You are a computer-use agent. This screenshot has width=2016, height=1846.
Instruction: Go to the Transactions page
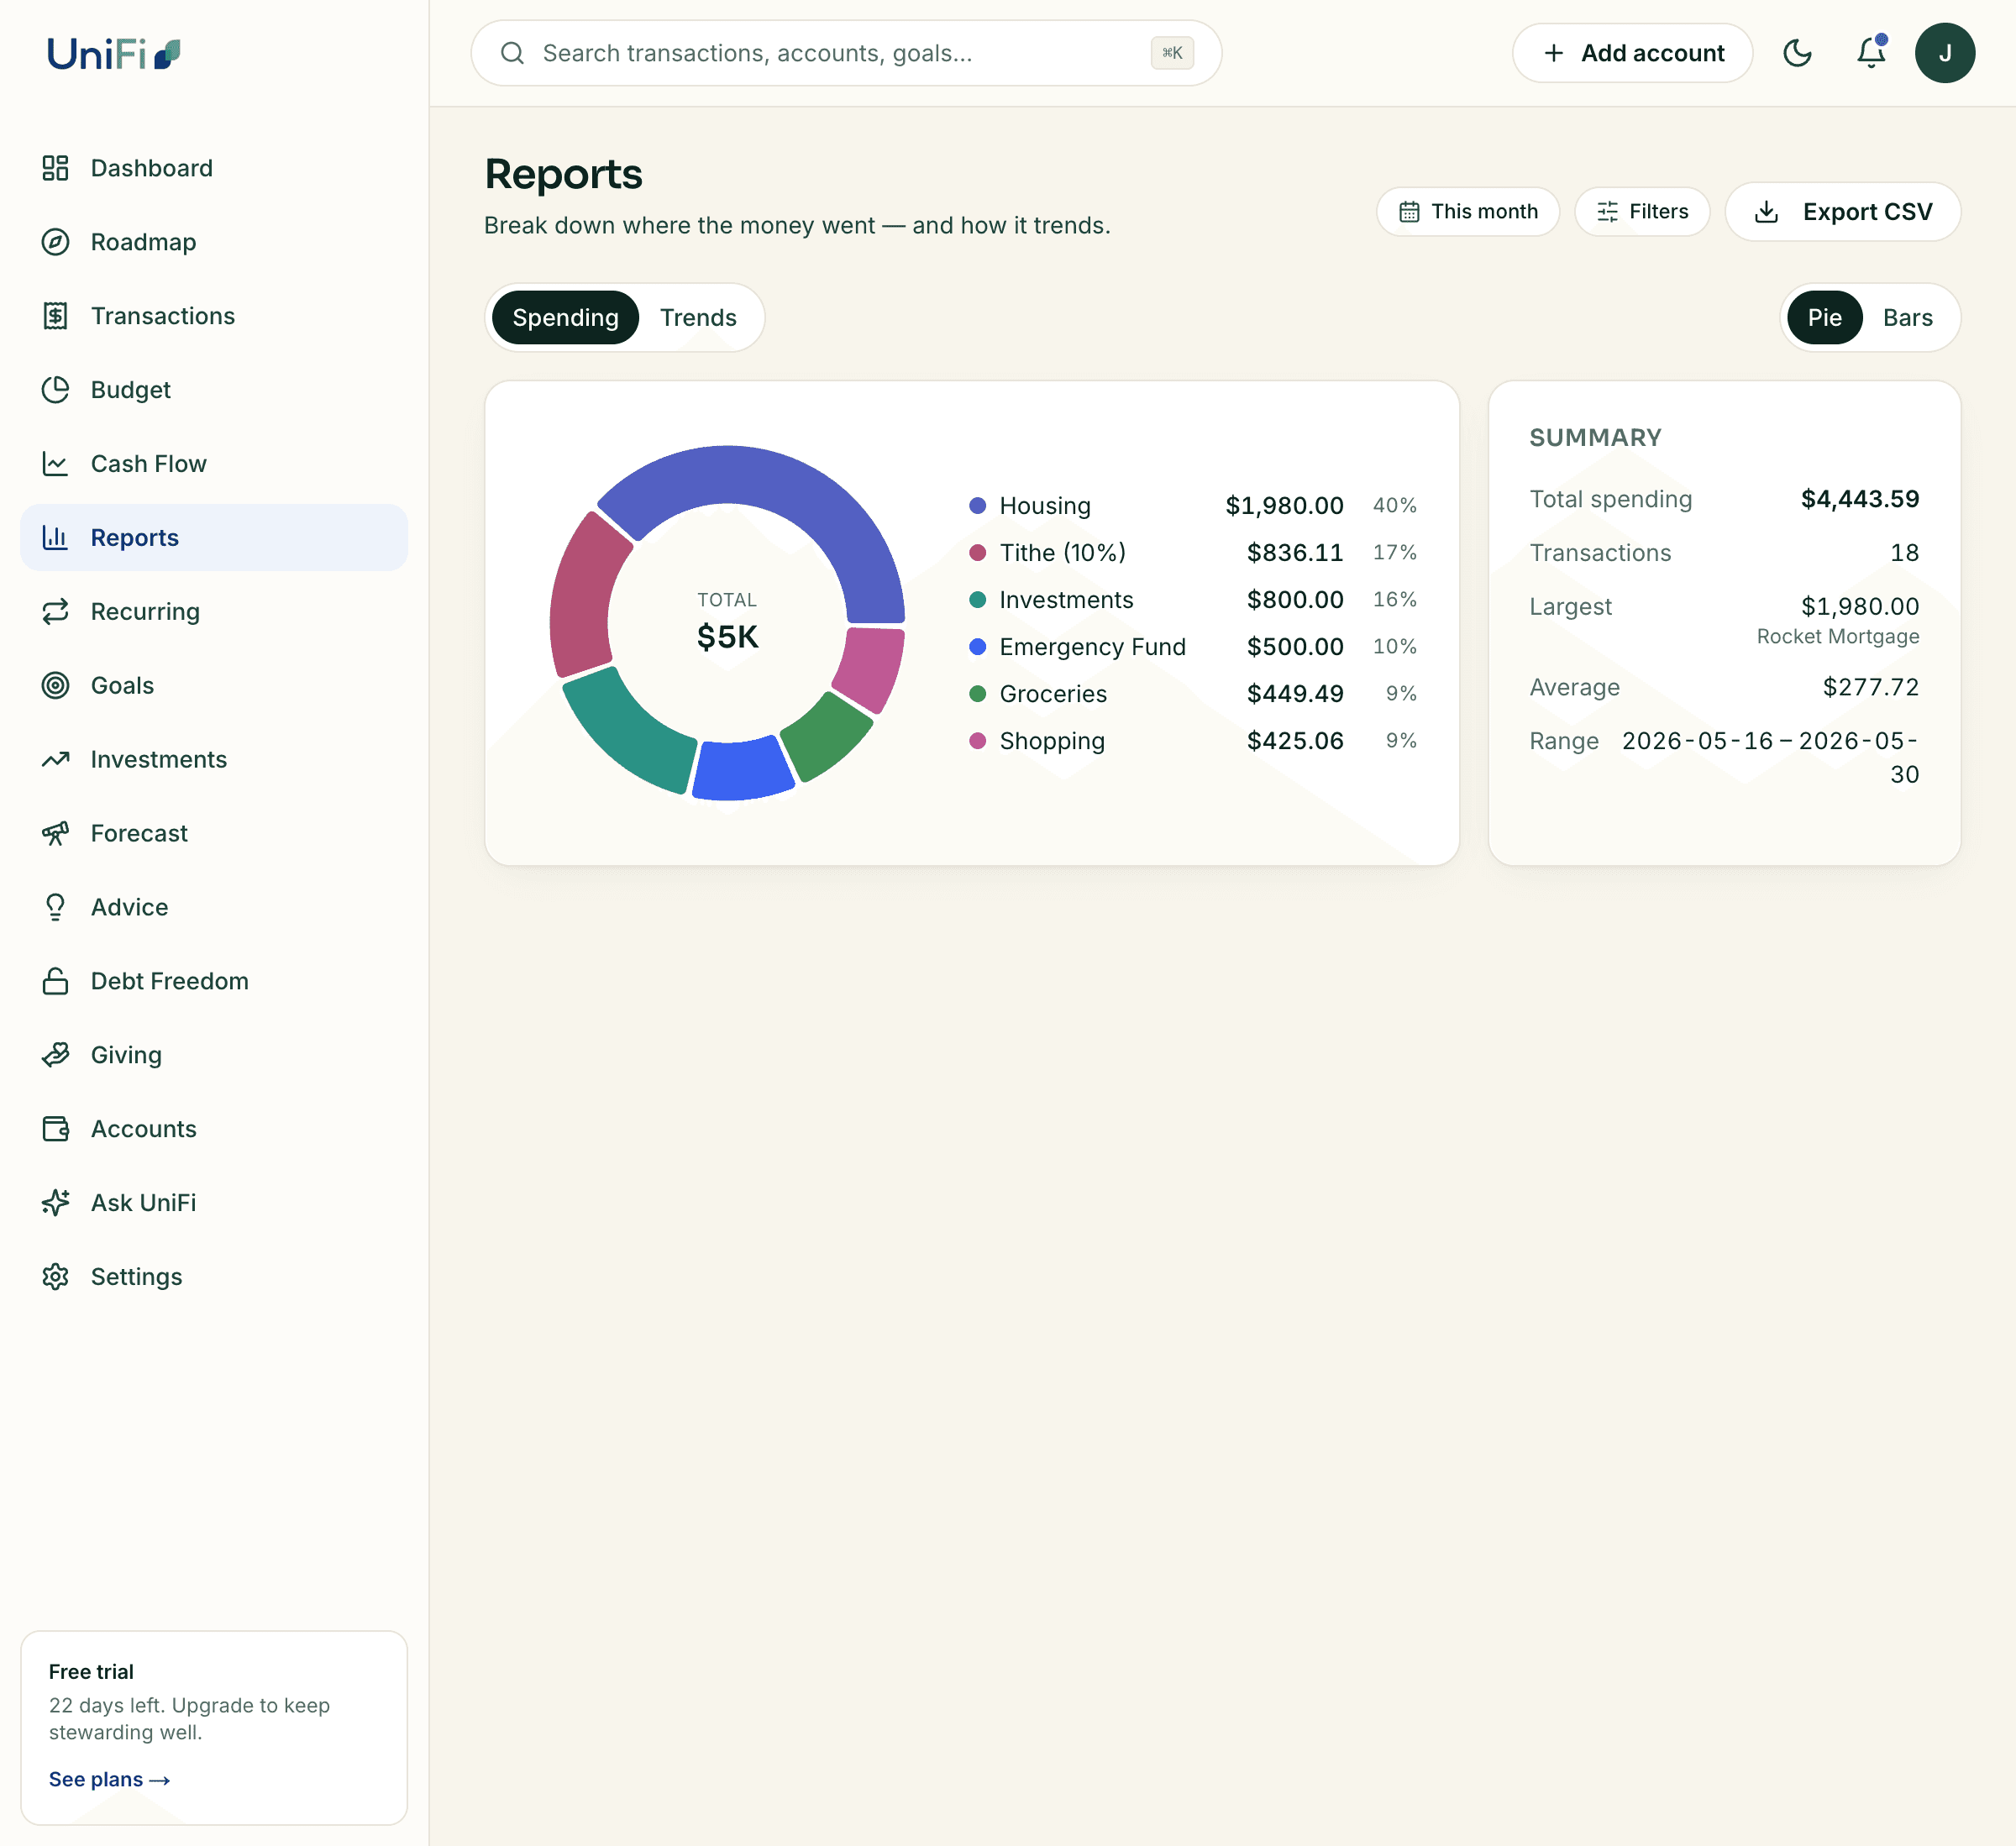point(214,316)
